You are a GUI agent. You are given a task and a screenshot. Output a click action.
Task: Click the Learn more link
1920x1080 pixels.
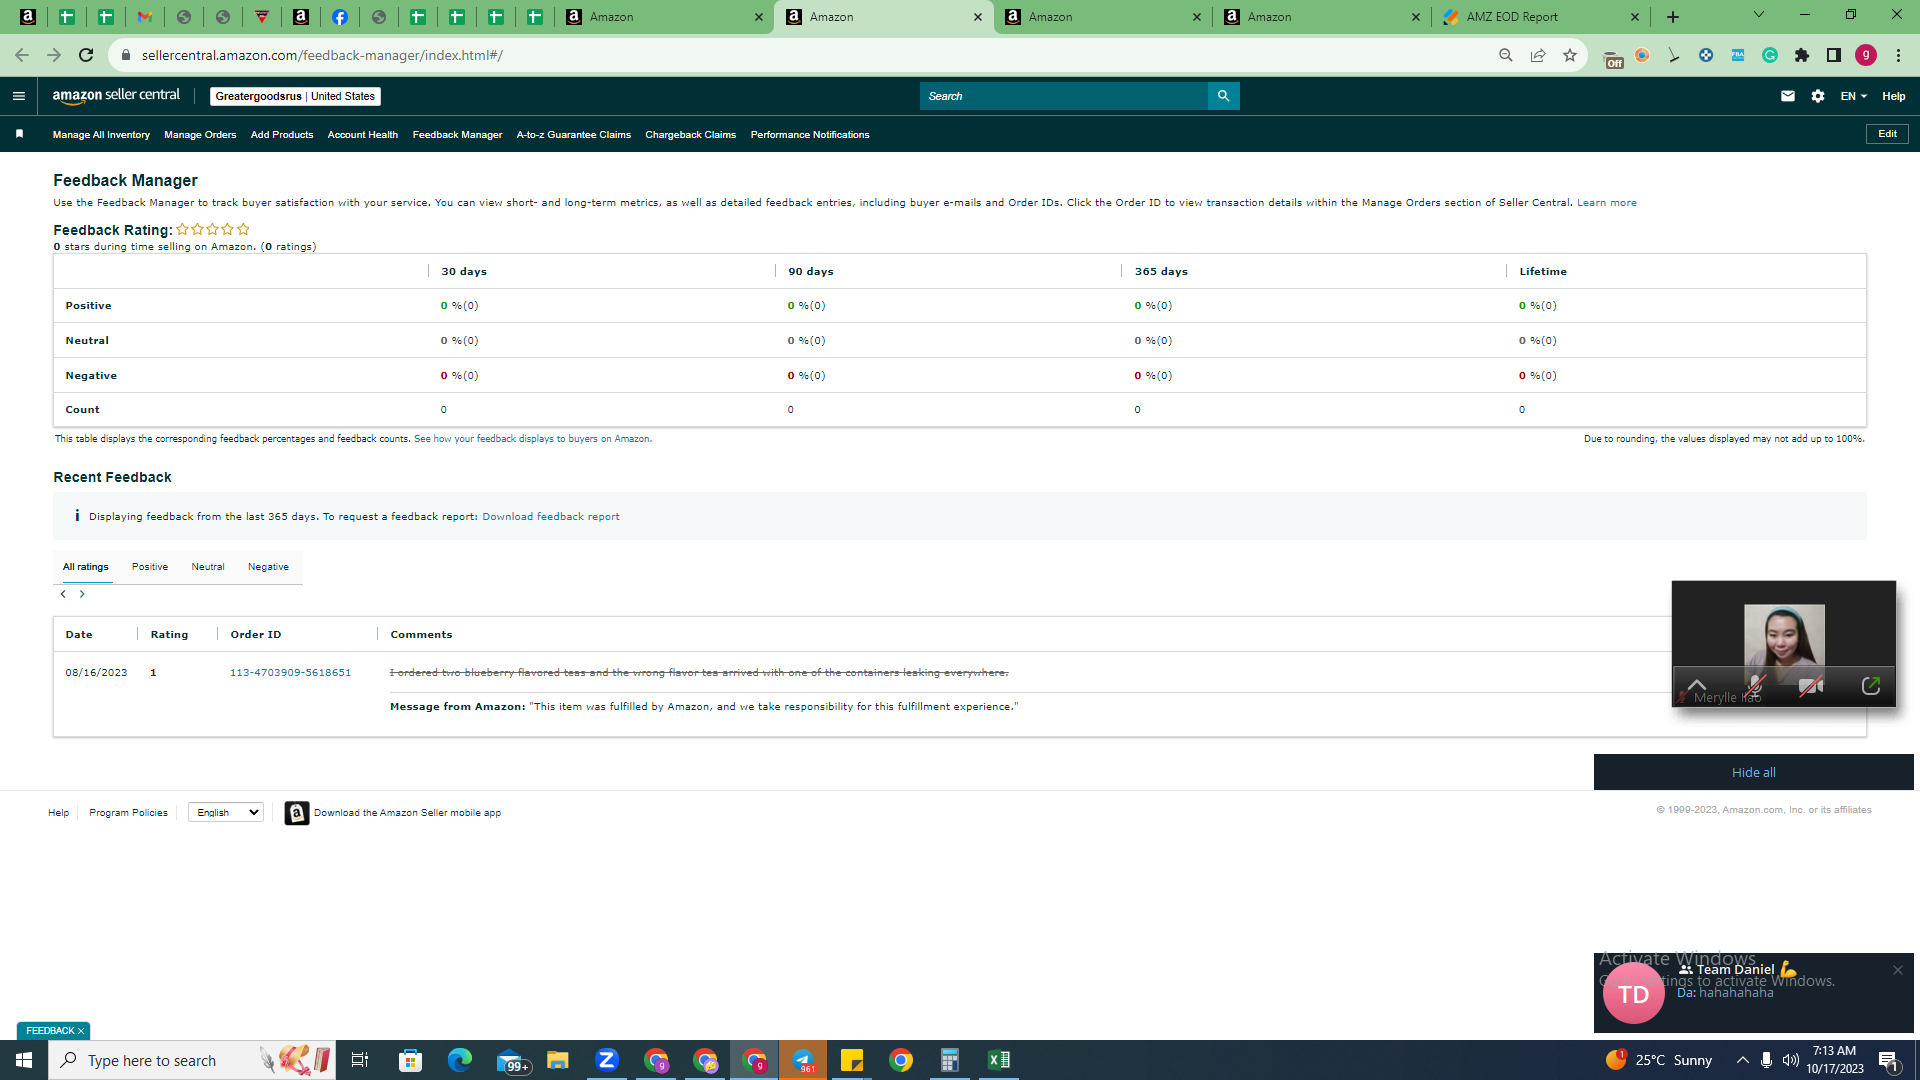[x=1607, y=203]
